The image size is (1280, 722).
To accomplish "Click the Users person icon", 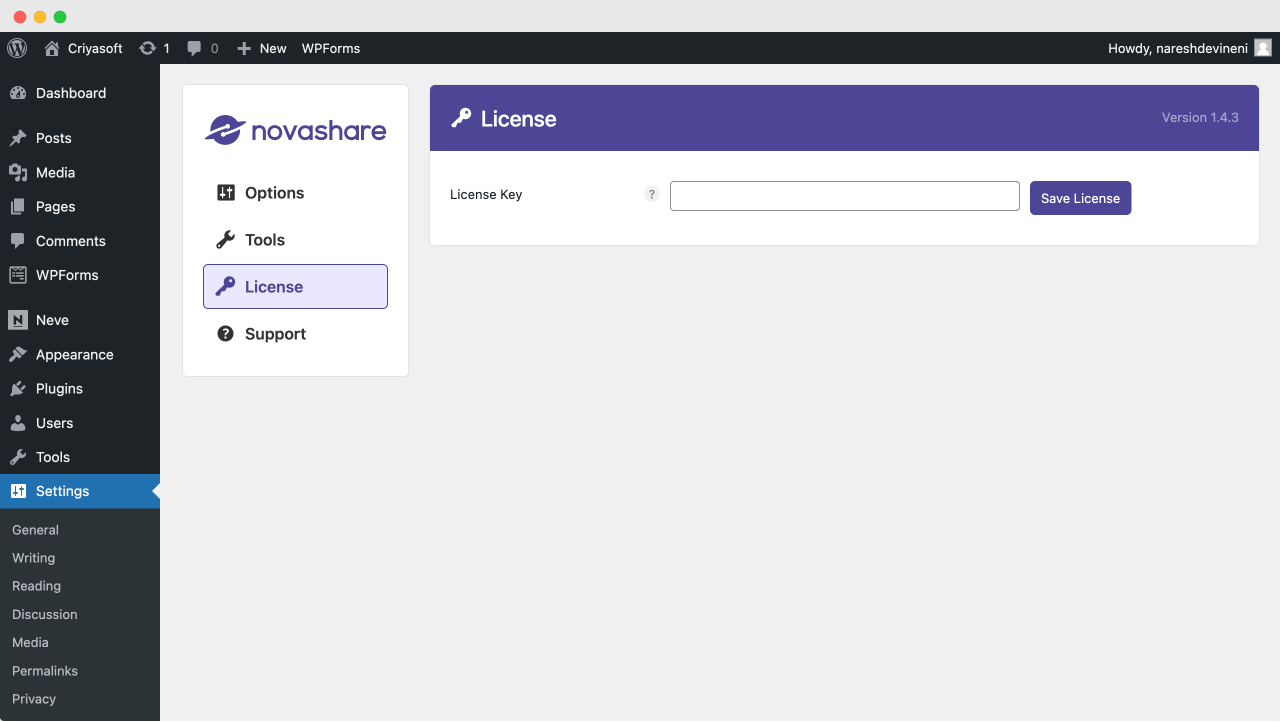I will (18, 423).
